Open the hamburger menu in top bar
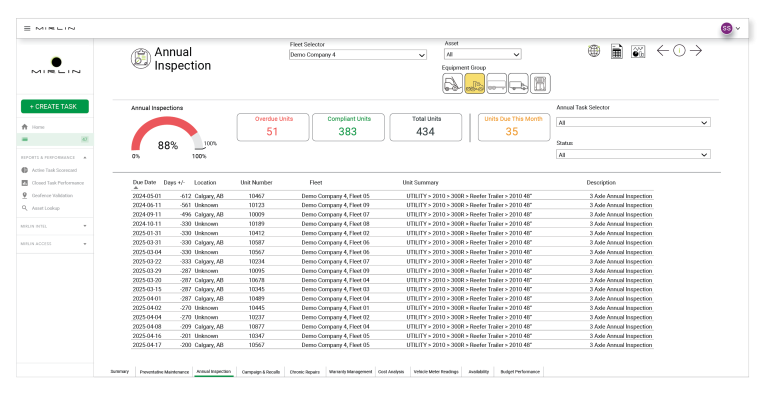Viewport: 768px width, 410px height. coord(27,28)
